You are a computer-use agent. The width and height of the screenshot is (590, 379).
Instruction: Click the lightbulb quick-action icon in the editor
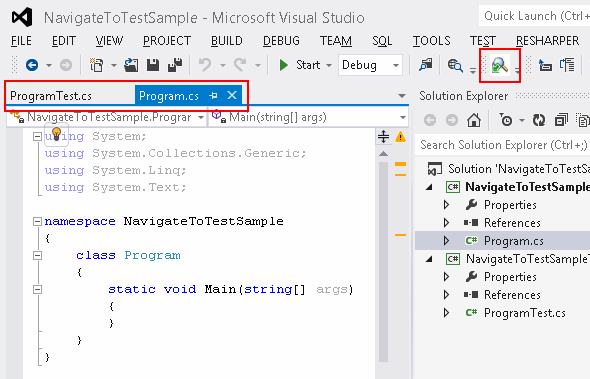(x=56, y=134)
